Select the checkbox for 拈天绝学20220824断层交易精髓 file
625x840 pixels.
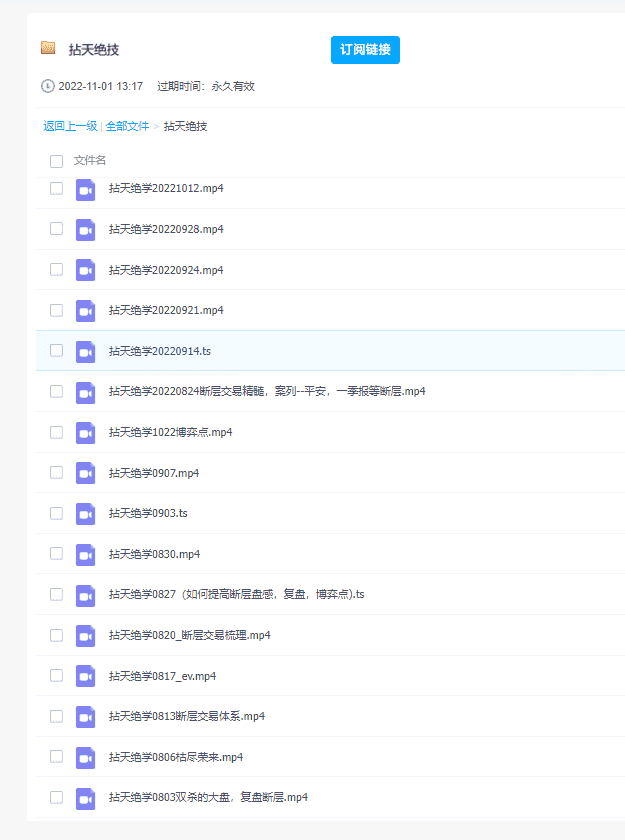click(56, 391)
